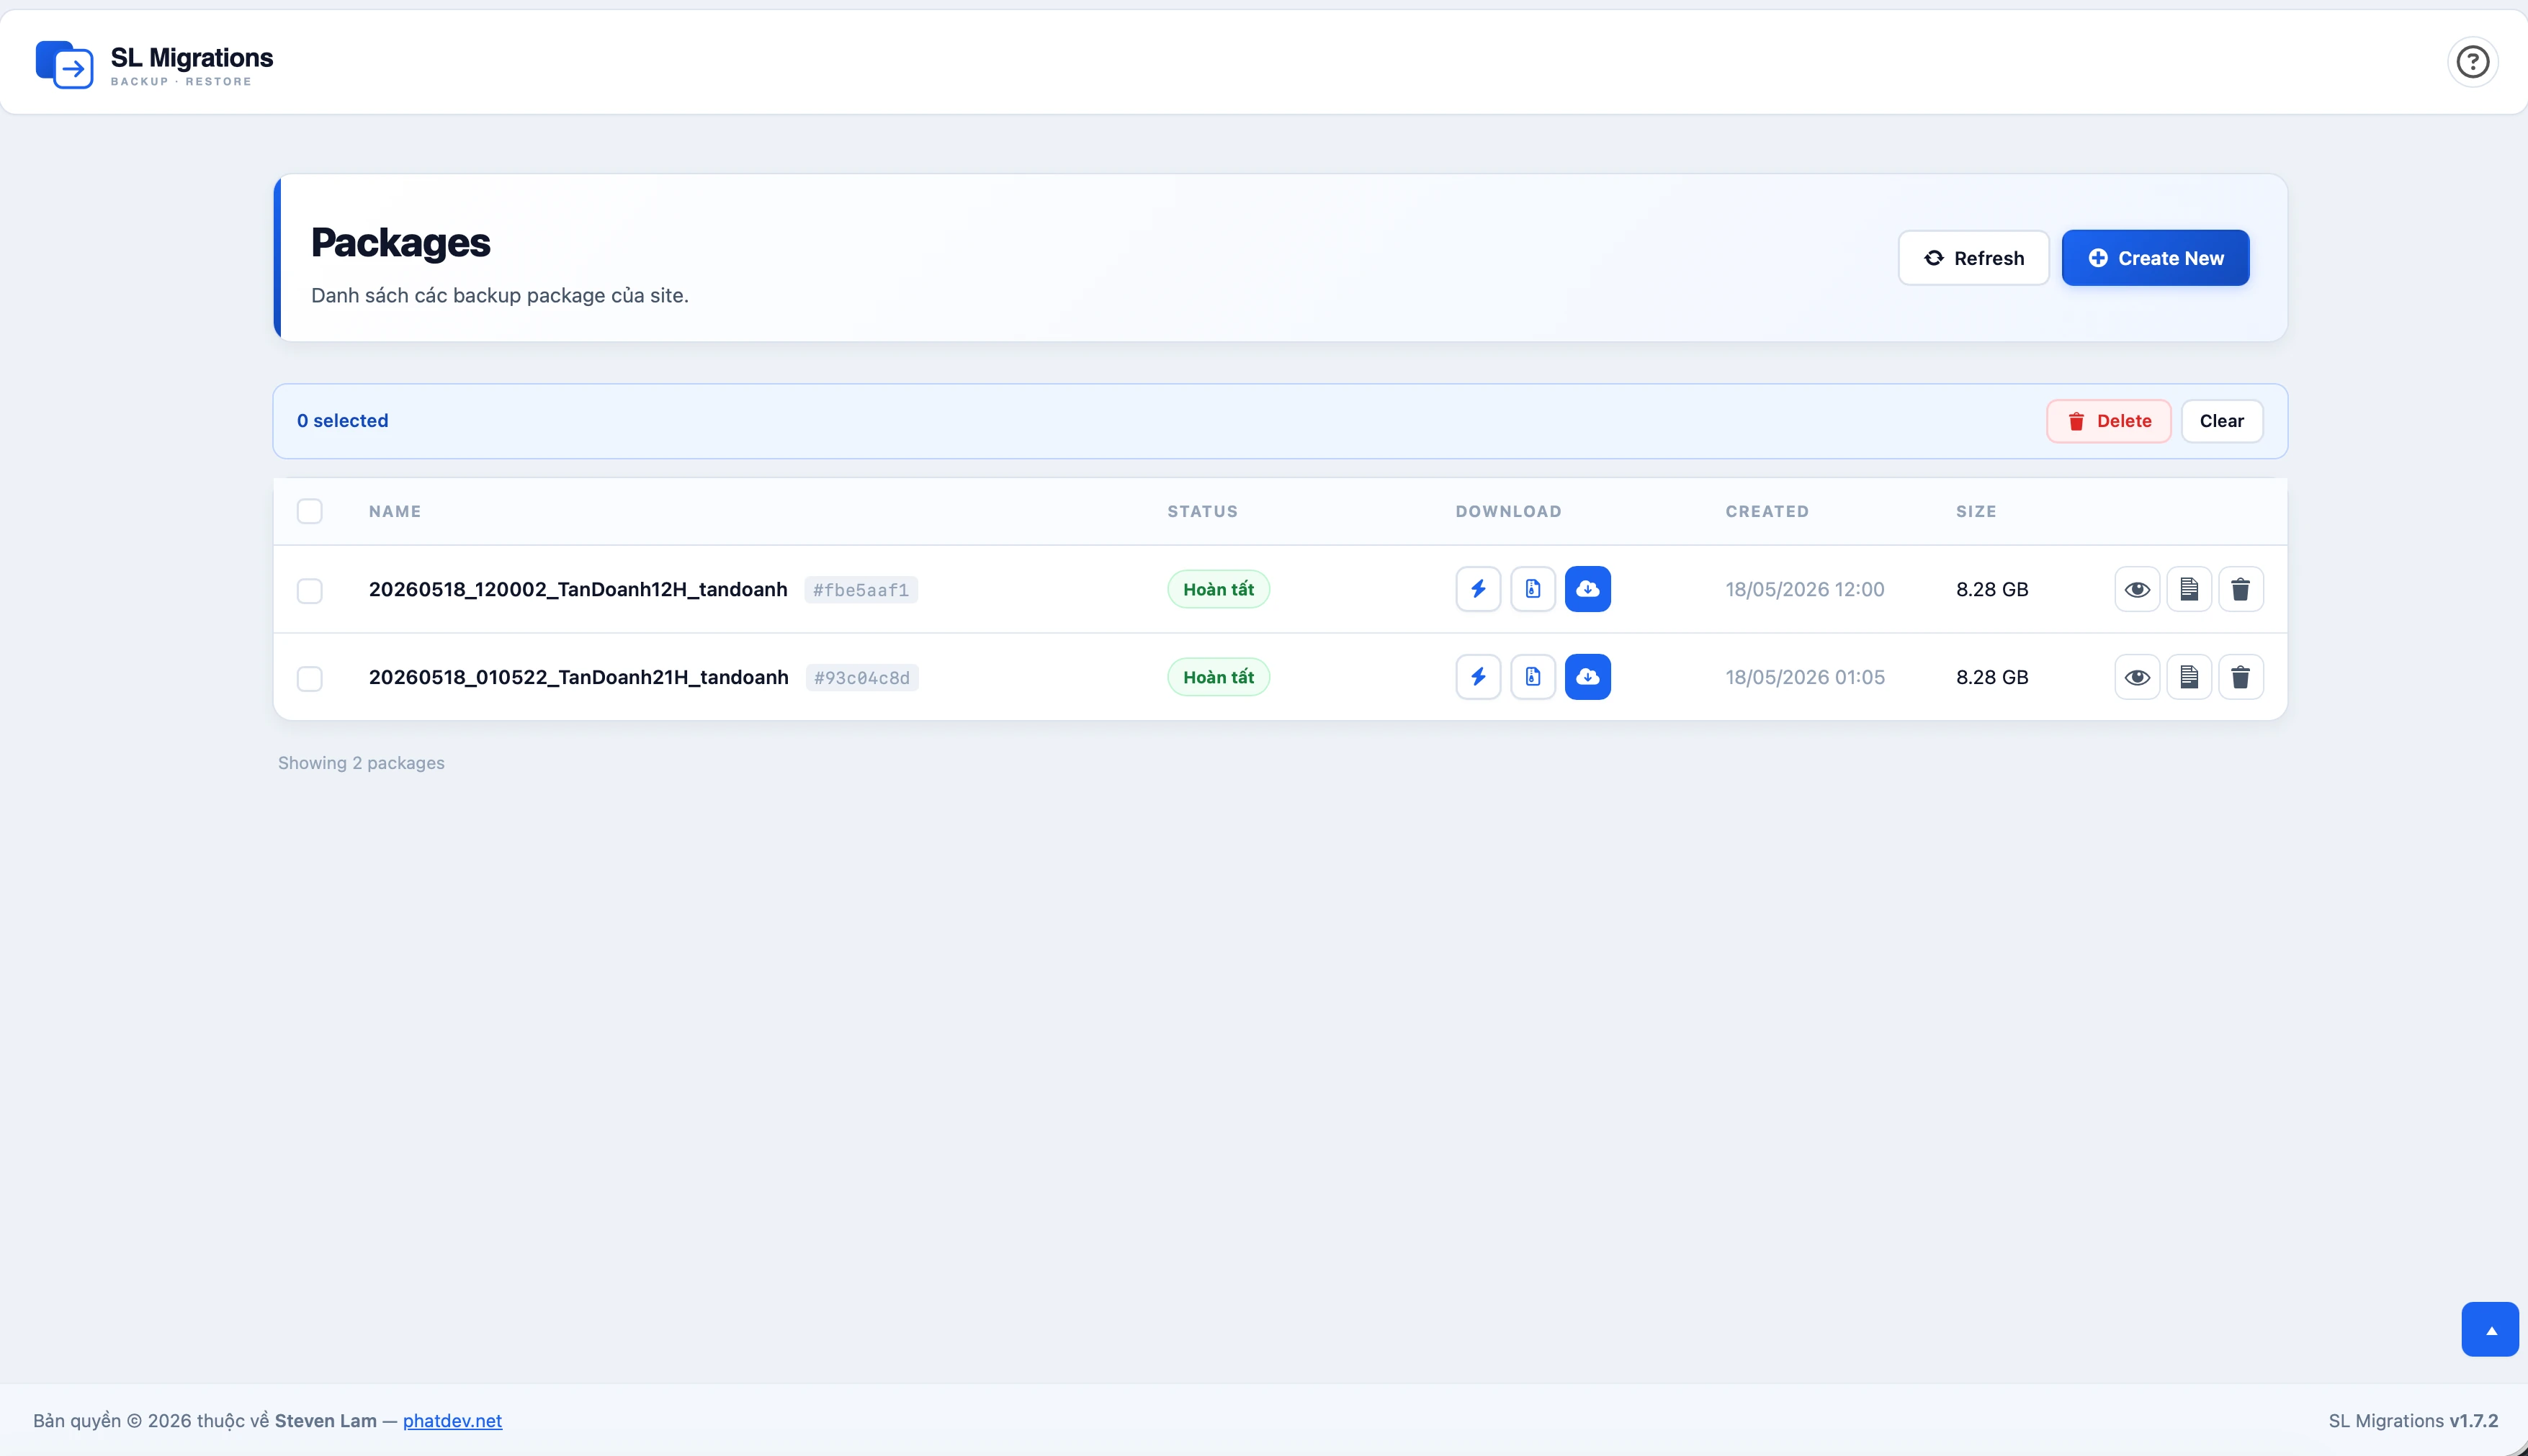Click file download icon for TanDoanh12H package
This screenshot has height=1456, width=2528.
1532,589
